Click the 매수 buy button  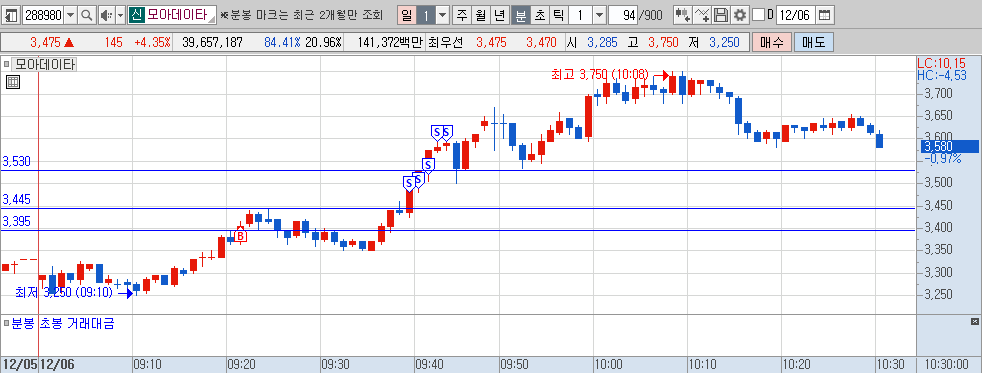772,43
